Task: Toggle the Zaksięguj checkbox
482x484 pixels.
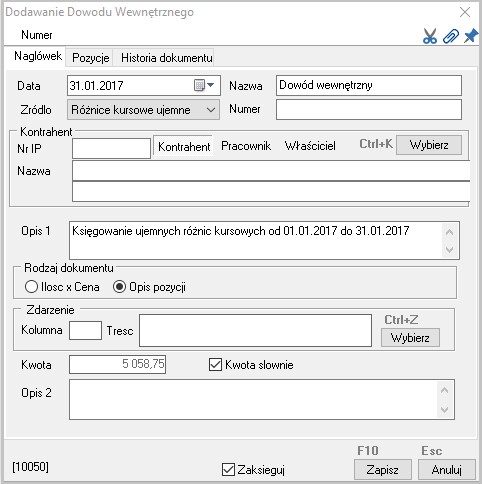Action: click(x=228, y=470)
